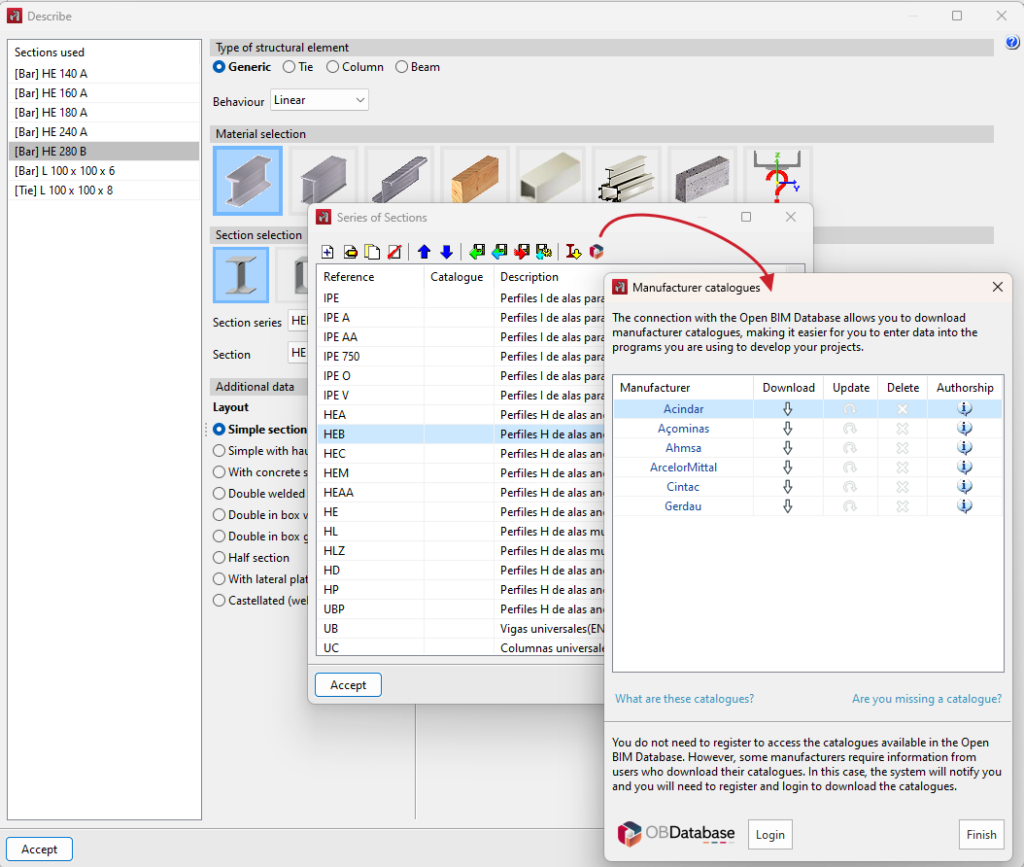Open 'Are you missing a catalogue?' link
Screen dimensions: 1024x867
tap(927, 699)
